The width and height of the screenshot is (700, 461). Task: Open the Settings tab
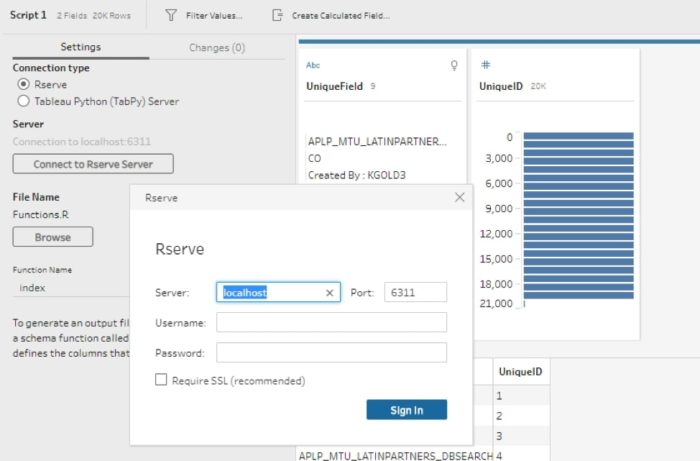tap(80, 47)
